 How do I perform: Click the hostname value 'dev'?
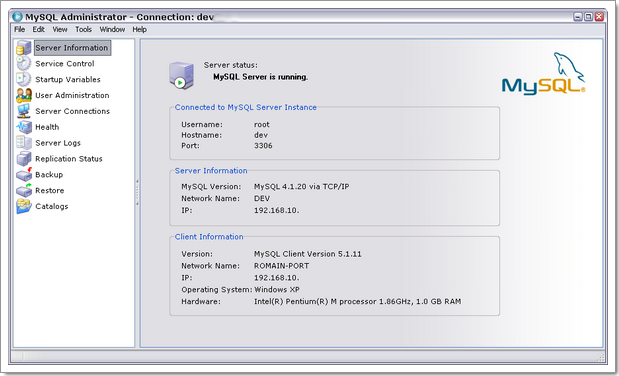click(261, 135)
